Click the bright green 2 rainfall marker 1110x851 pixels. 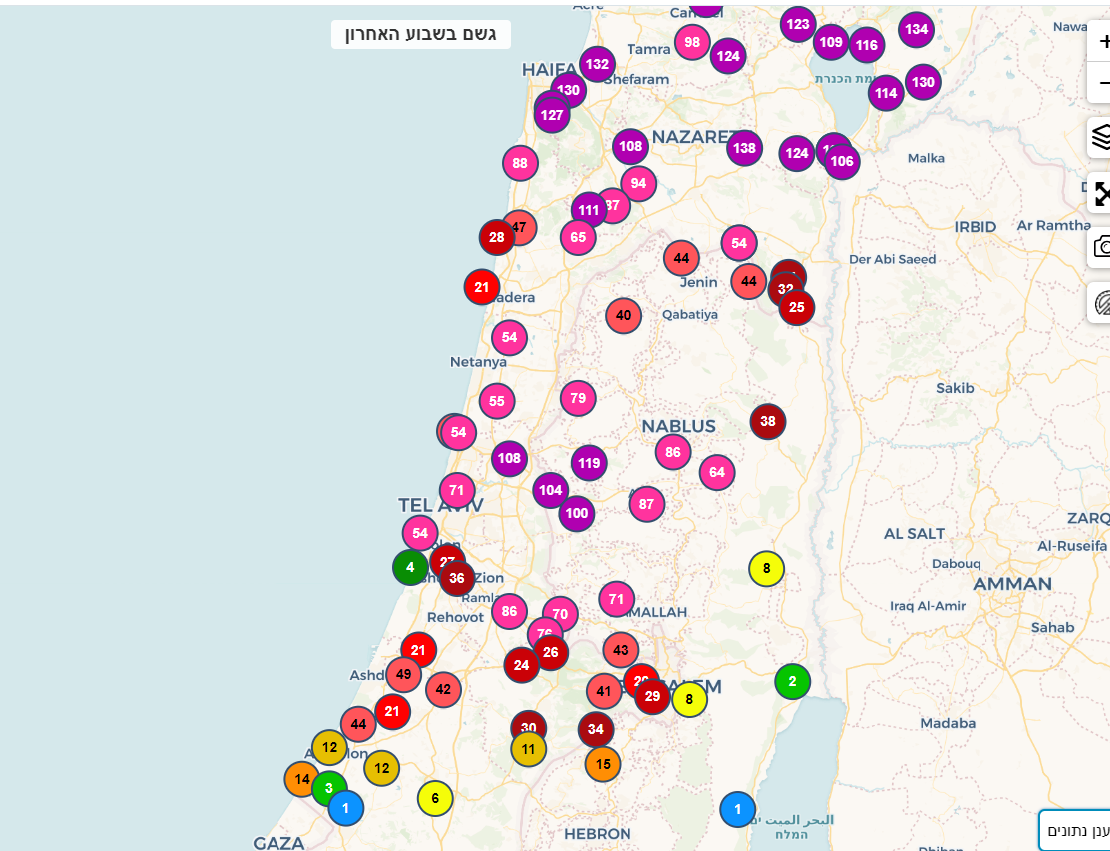792,681
